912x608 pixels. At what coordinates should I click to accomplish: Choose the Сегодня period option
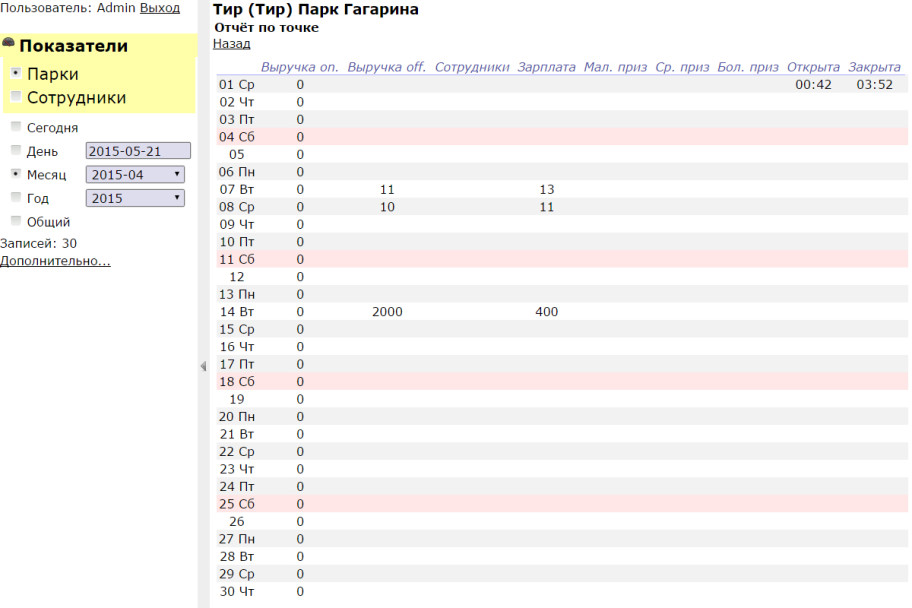[15, 128]
